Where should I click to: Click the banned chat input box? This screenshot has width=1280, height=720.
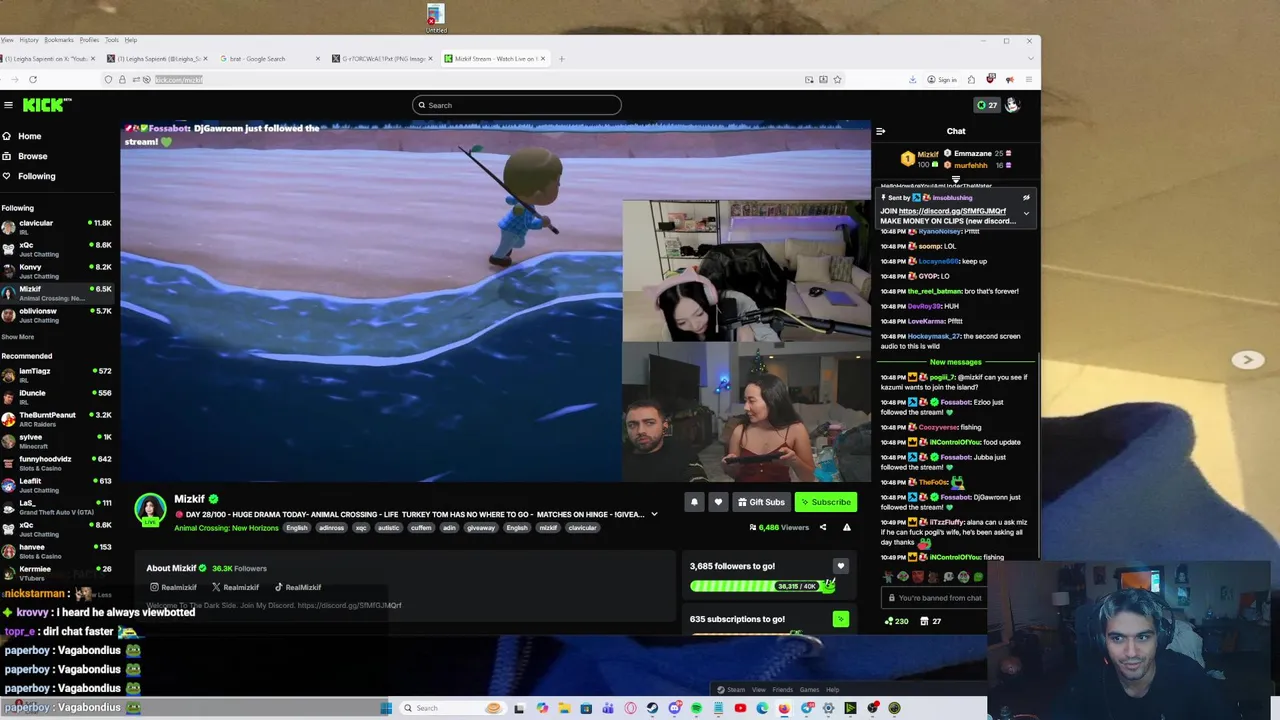tap(935, 598)
